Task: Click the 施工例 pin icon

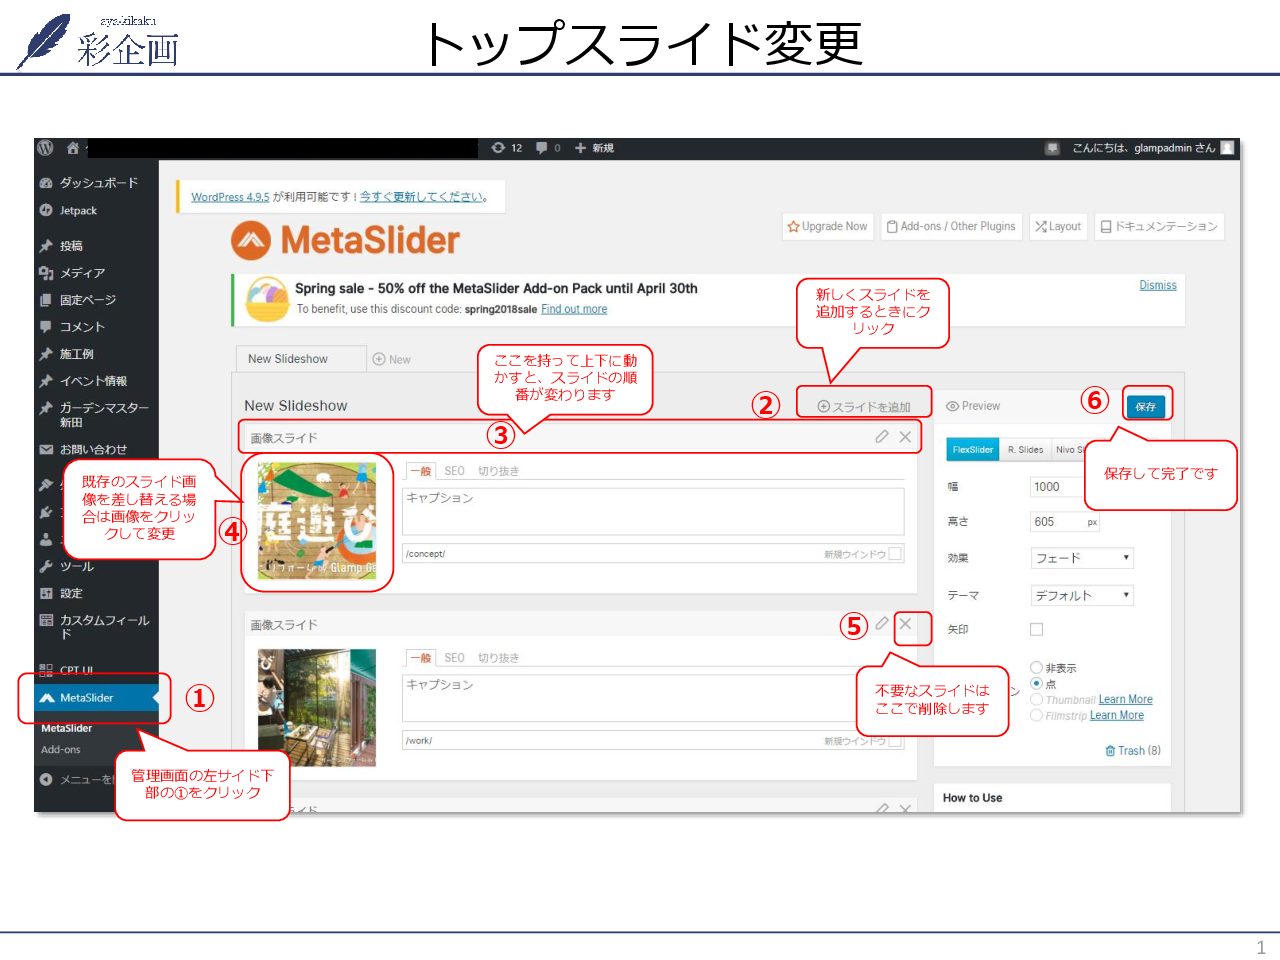Action: (x=46, y=354)
